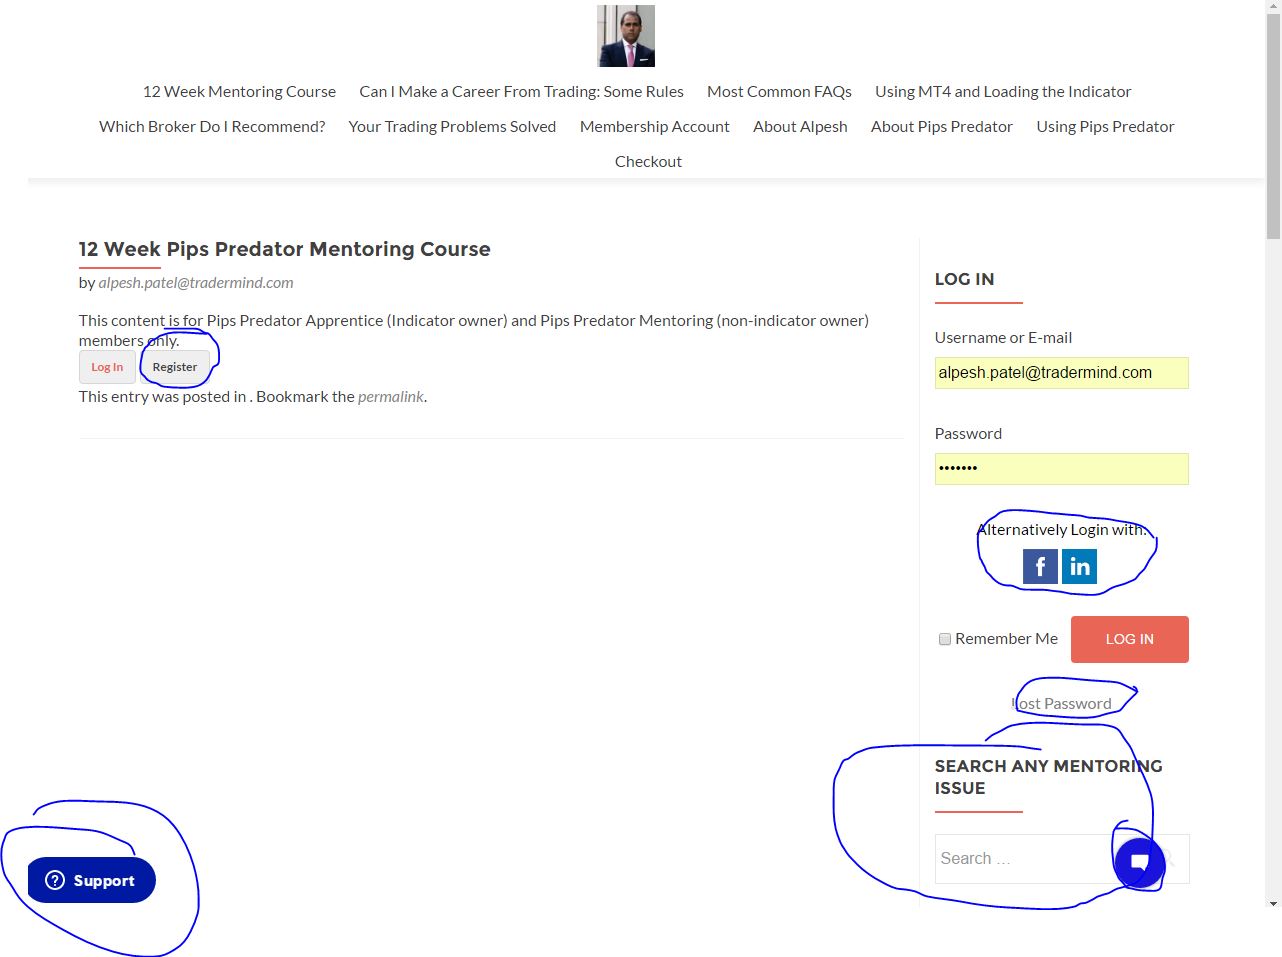
Task: Click the LinkedIn login icon
Action: point(1079,566)
